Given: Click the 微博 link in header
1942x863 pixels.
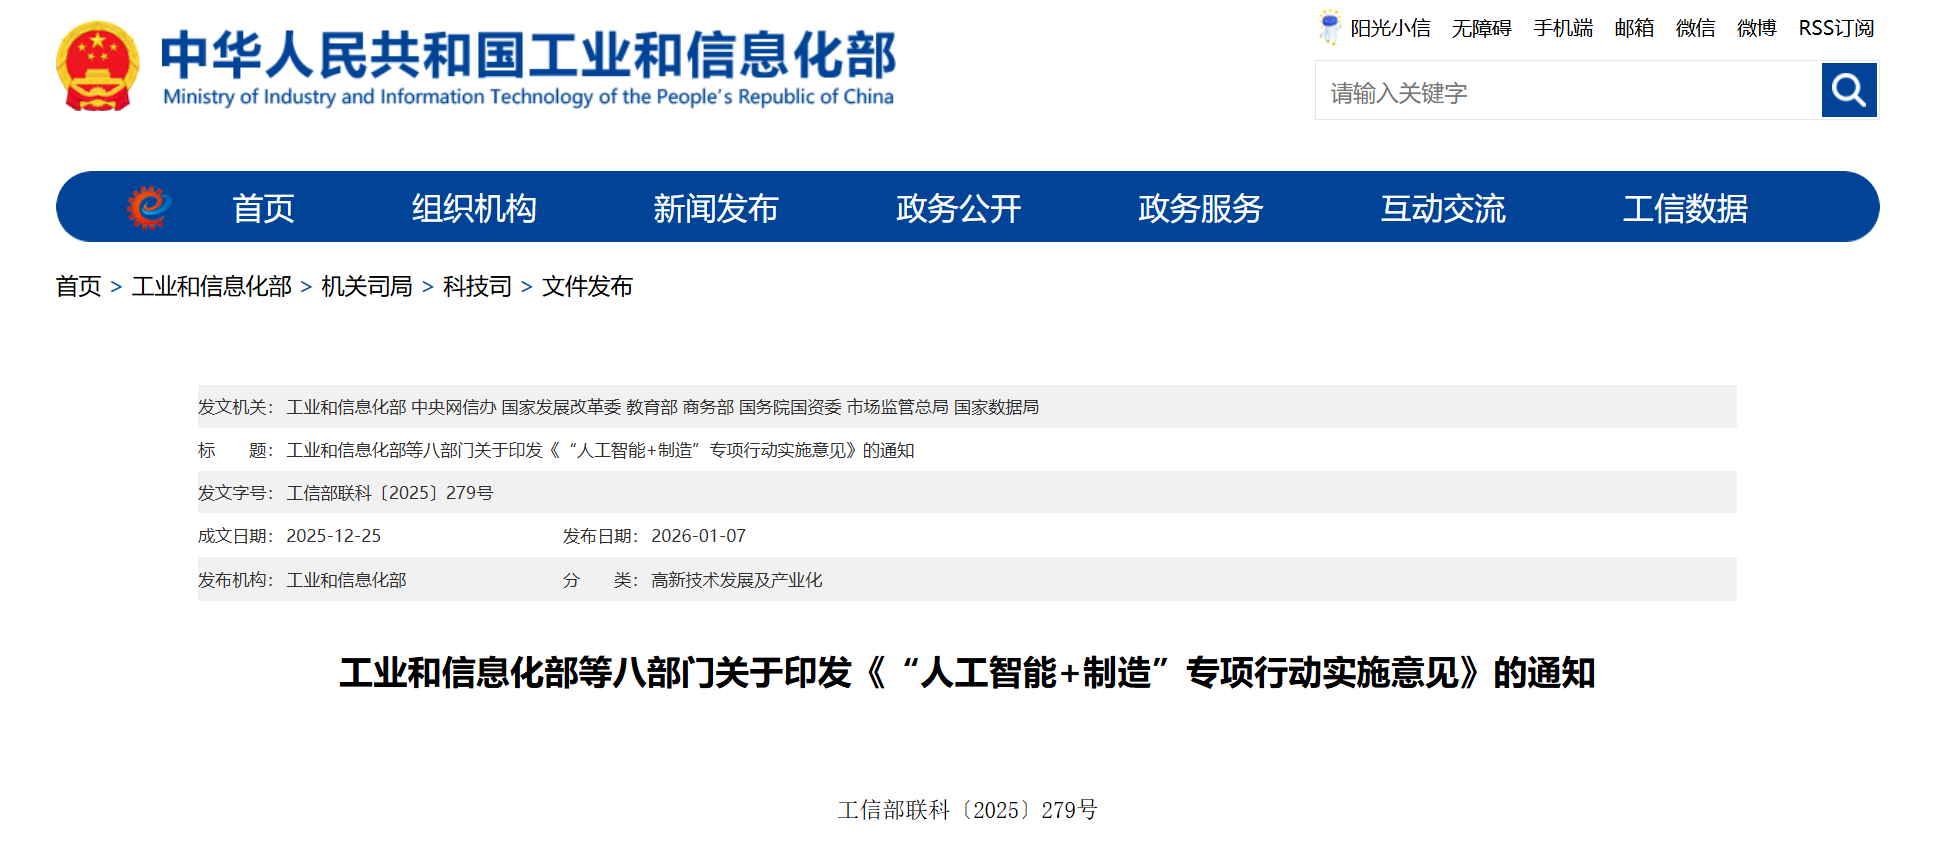Looking at the screenshot, I should point(1756,28).
